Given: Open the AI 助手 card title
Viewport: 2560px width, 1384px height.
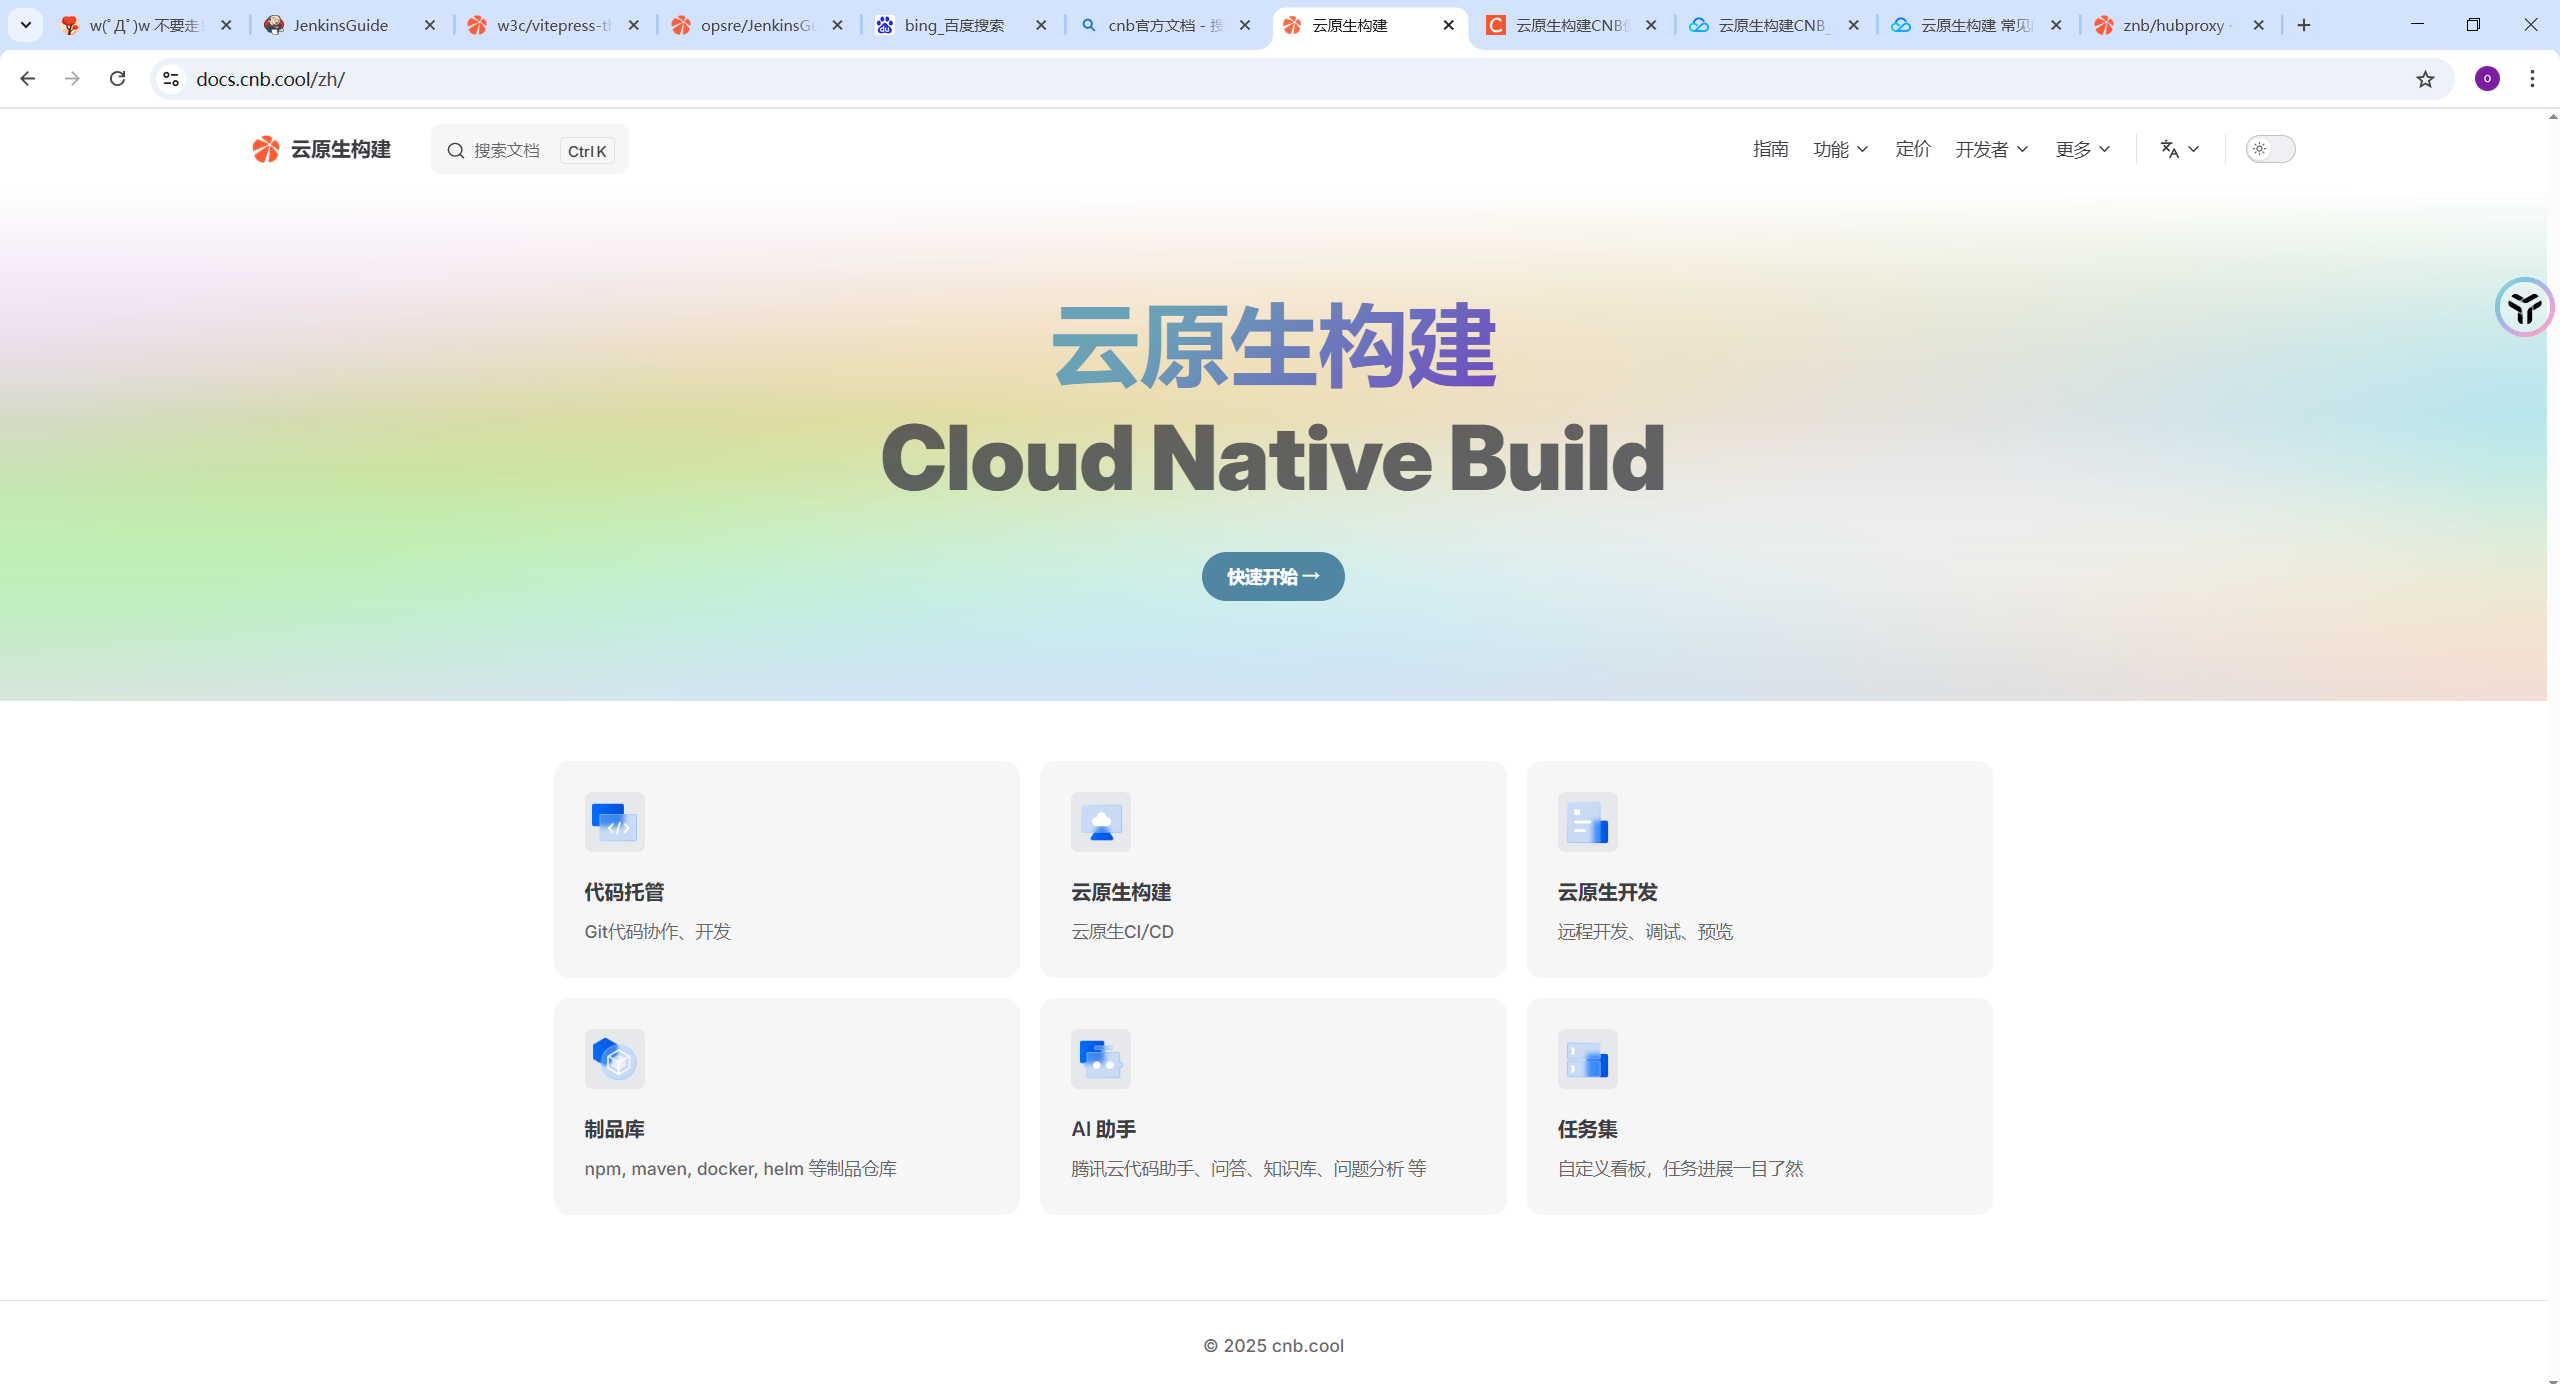Looking at the screenshot, I should coord(1103,1129).
